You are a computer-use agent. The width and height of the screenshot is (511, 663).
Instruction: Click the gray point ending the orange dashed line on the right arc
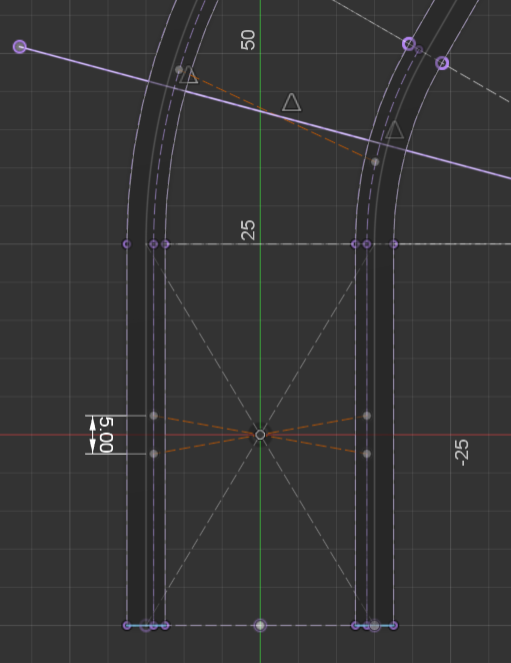pos(375,162)
